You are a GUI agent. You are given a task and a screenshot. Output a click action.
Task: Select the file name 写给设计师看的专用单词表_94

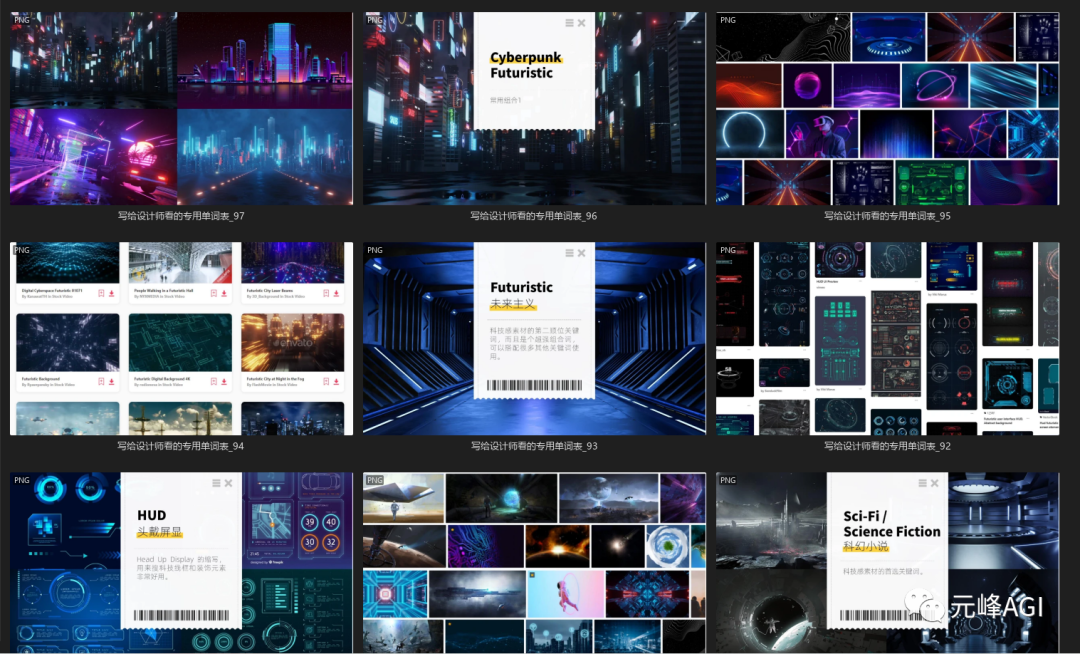[181, 446]
